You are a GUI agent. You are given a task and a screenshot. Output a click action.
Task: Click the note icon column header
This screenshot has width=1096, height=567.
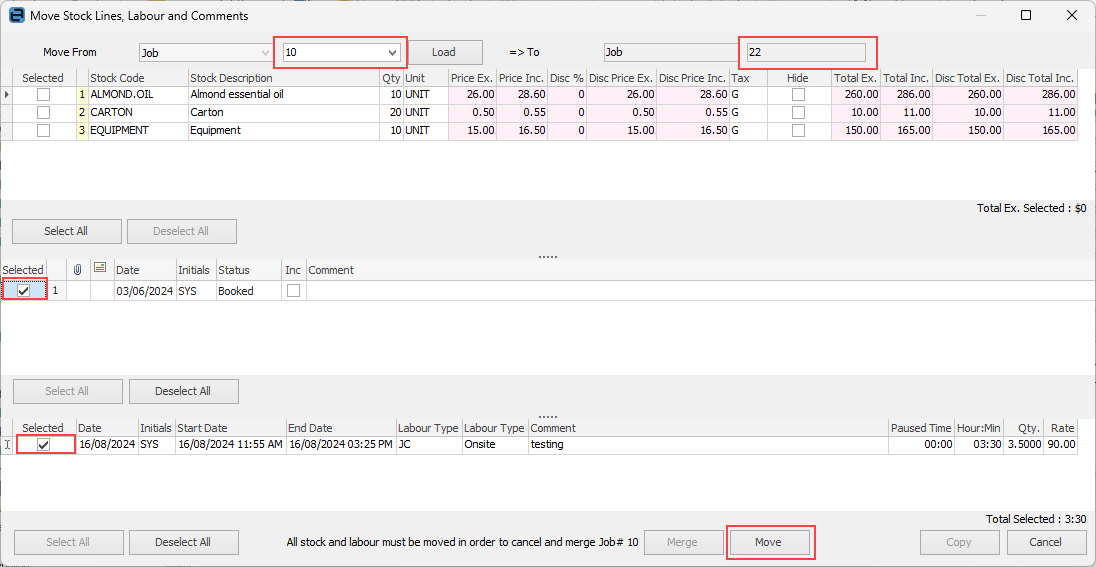click(x=100, y=270)
